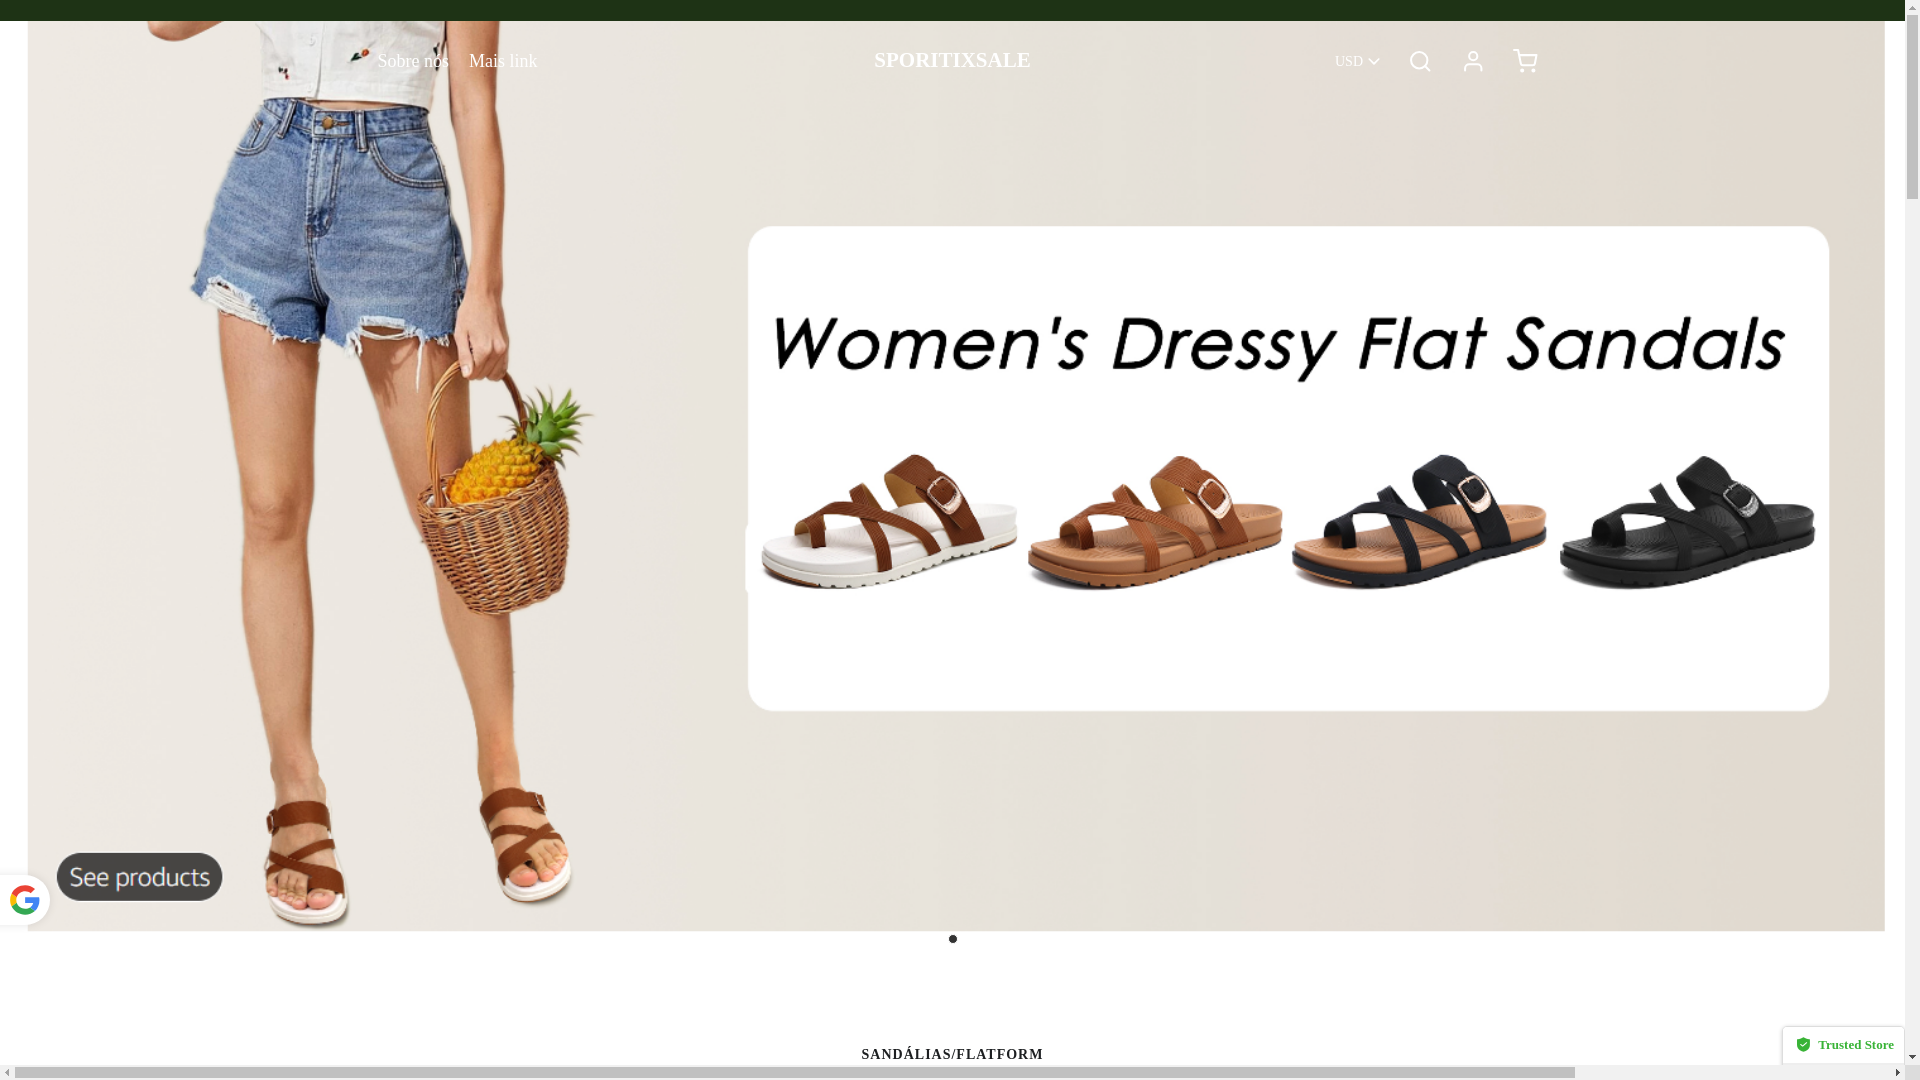Click the Trusted Store badge label
The width and height of the screenshot is (1920, 1080).
pyautogui.click(x=1855, y=1045)
